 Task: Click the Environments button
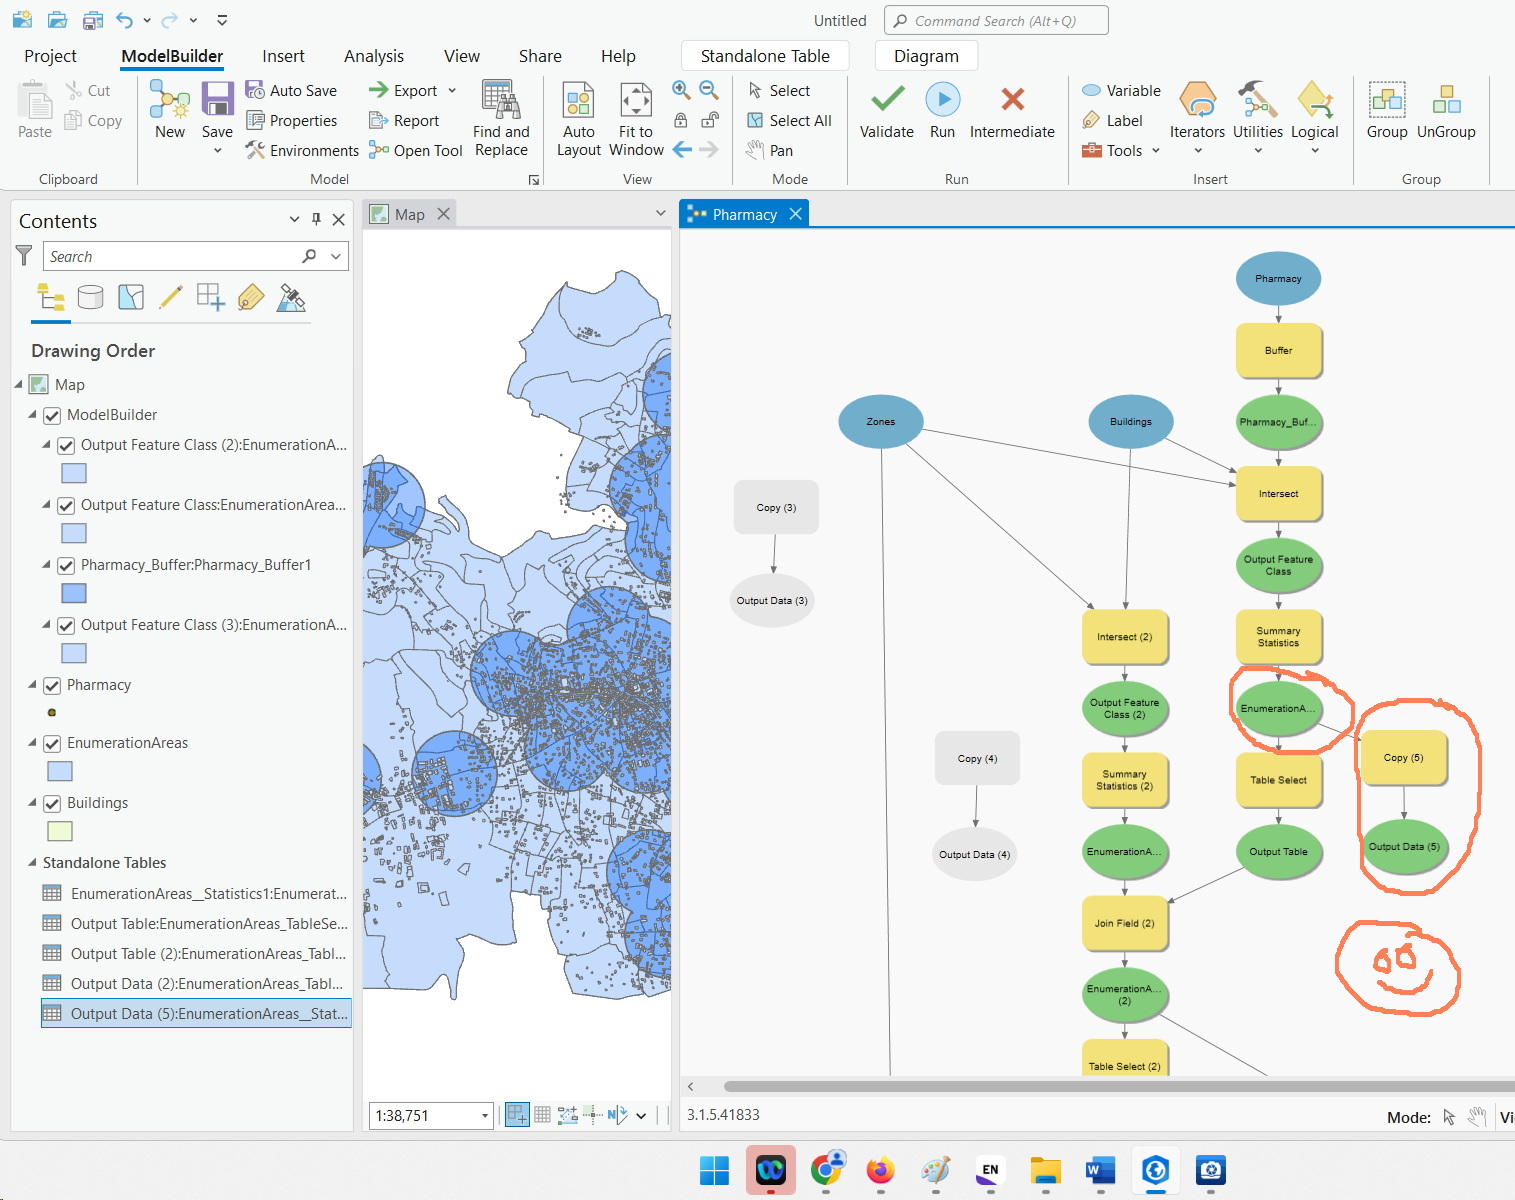302,150
